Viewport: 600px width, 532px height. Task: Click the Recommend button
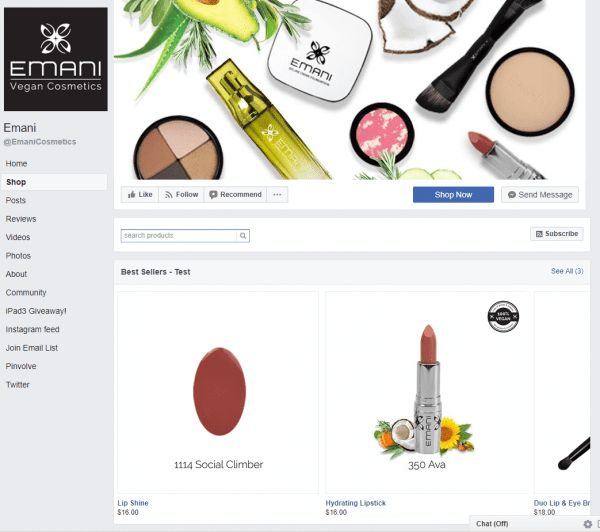(235, 194)
